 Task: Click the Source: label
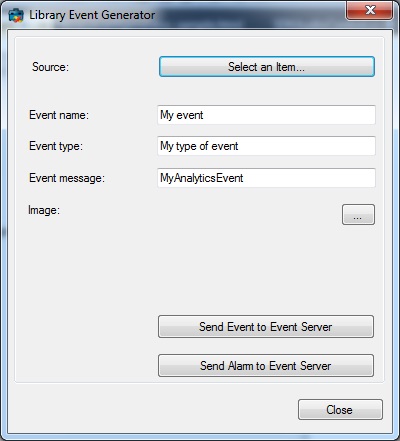50,67
